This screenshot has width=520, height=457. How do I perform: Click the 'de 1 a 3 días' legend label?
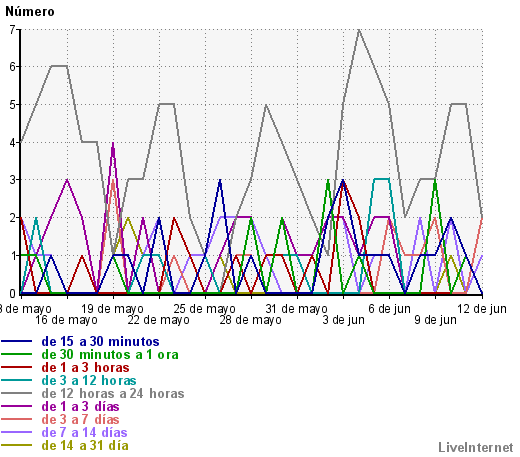click(x=80, y=407)
